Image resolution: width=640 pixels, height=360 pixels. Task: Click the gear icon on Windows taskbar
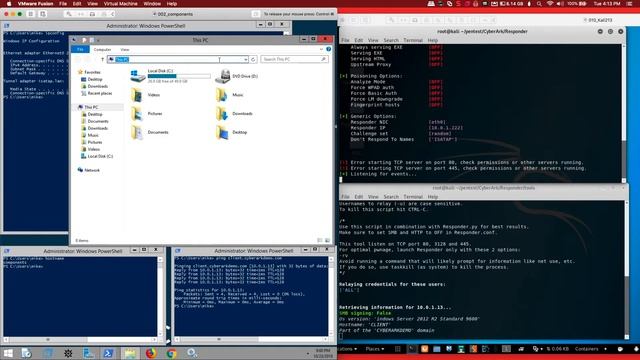point(68,353)
